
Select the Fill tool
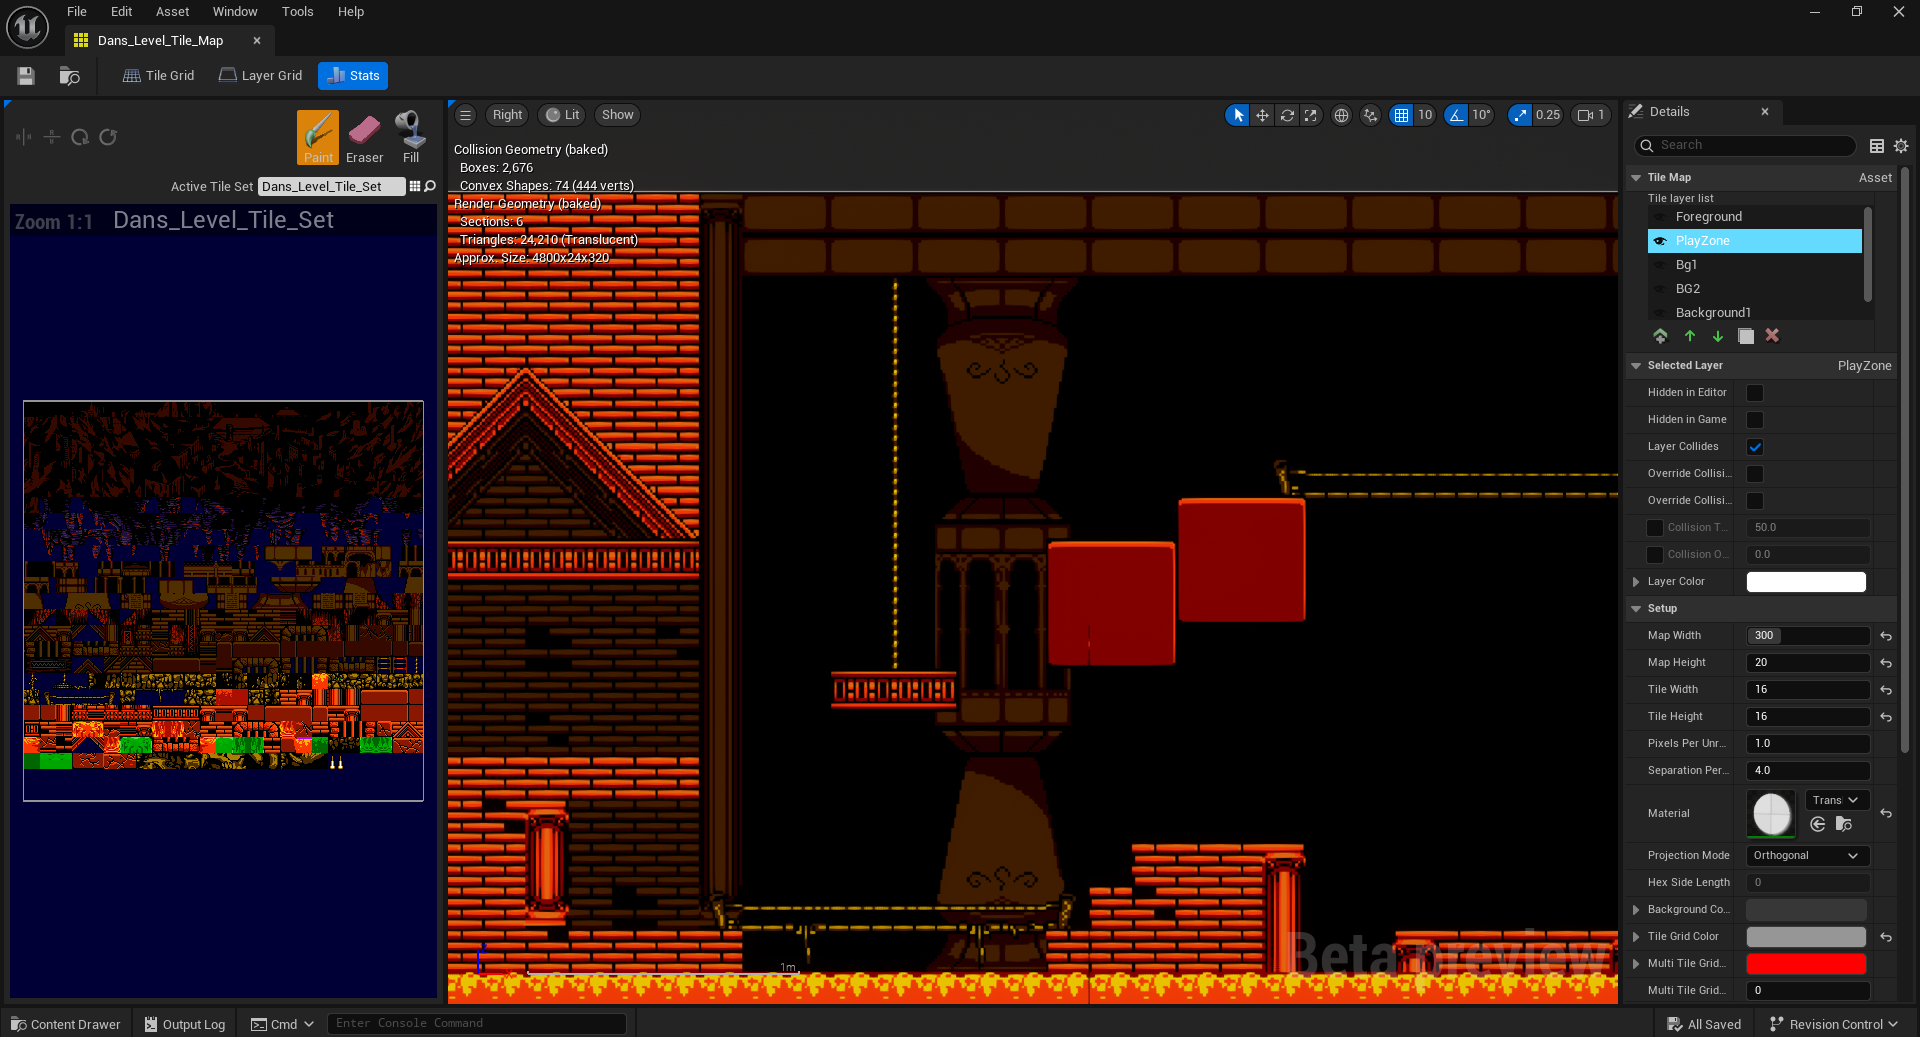point(411,137)
